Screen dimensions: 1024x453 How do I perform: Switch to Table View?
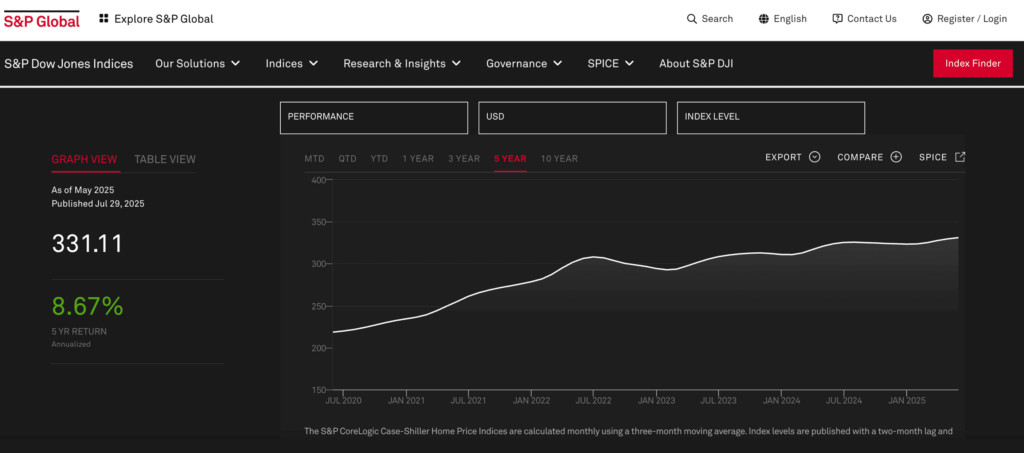165,159
